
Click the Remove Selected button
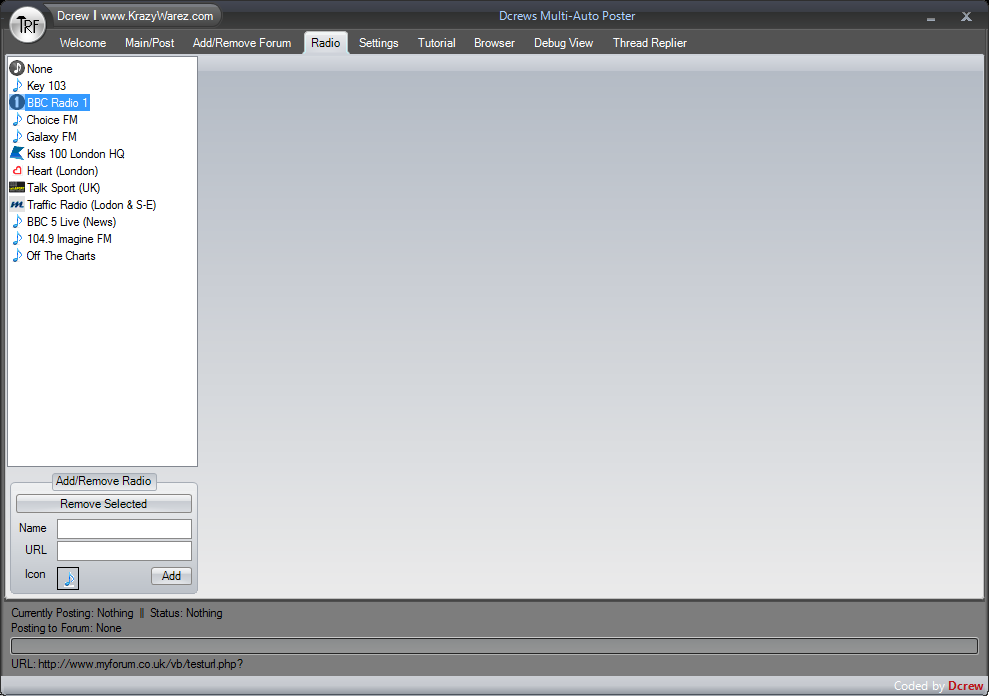103,504
